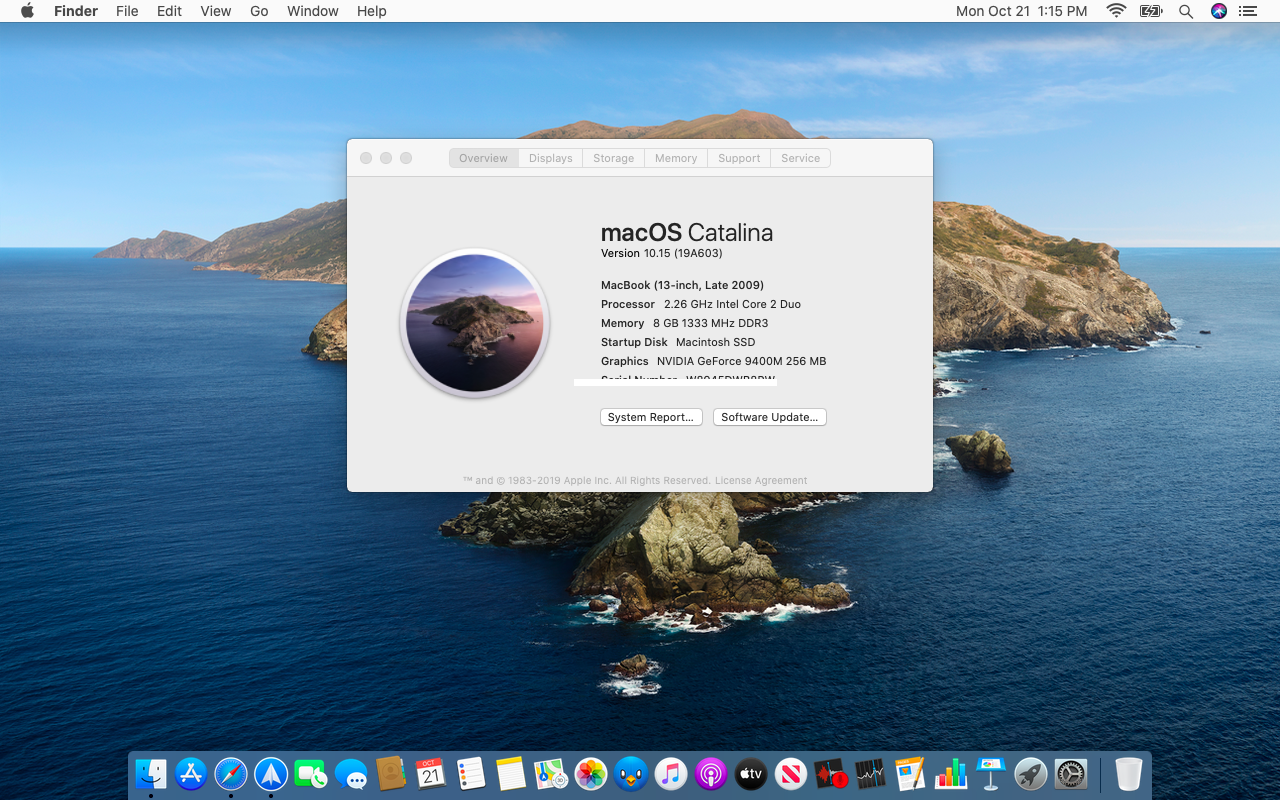
Task: Open Spotlight search magnifier icon
Action: click(x=1186, y=11)
